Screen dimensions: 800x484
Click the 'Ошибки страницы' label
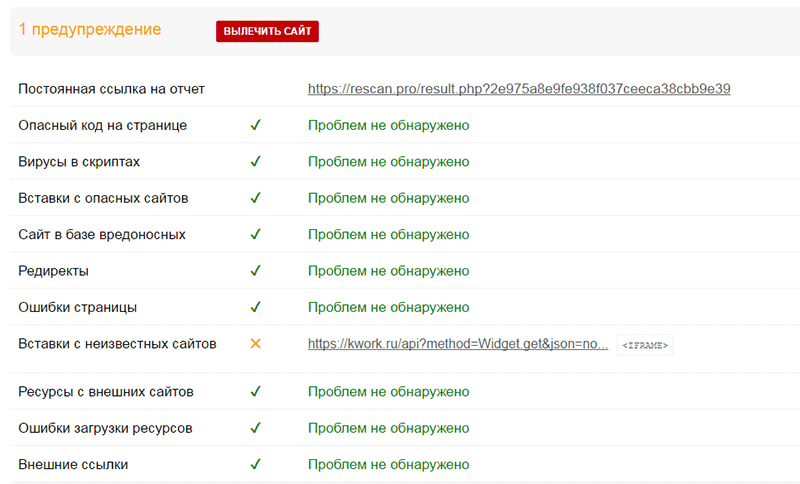78,308
